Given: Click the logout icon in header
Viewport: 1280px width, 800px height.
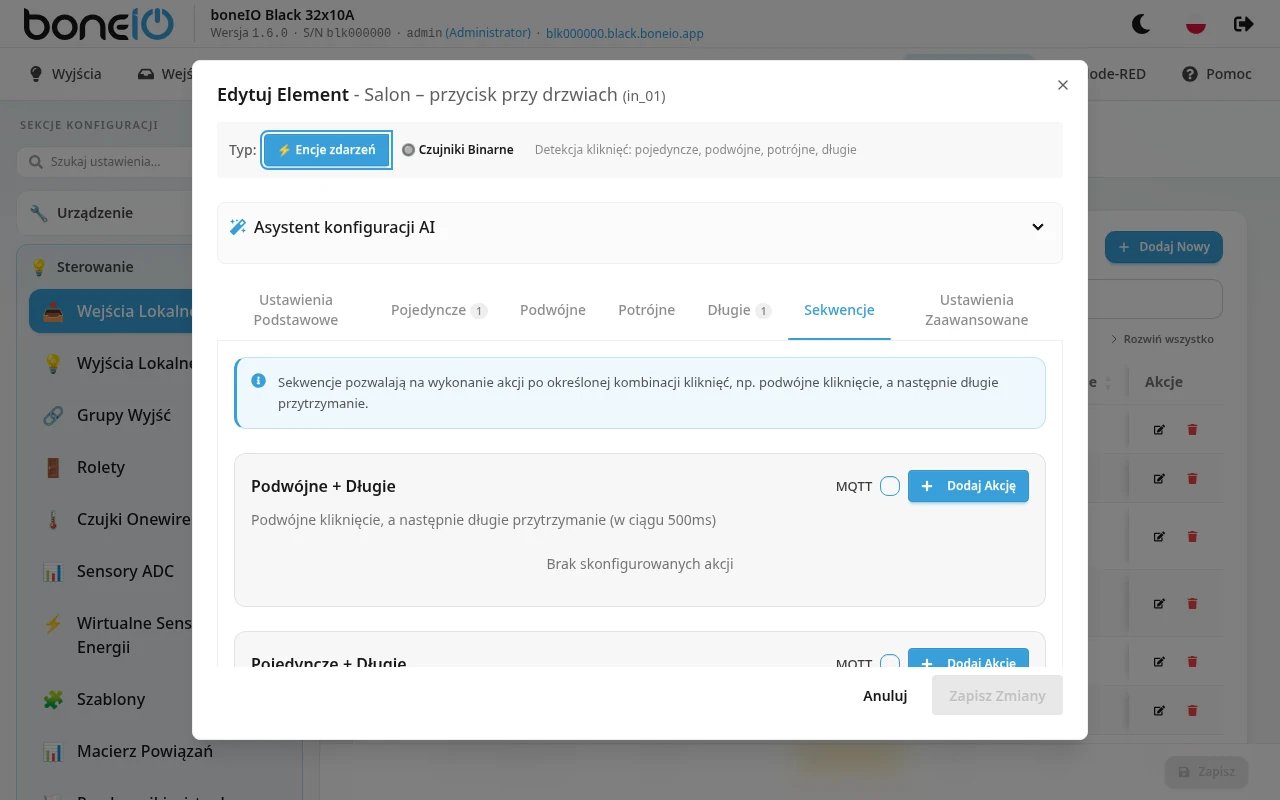Looking at the screenshot, I should [x=1243, y=23].
